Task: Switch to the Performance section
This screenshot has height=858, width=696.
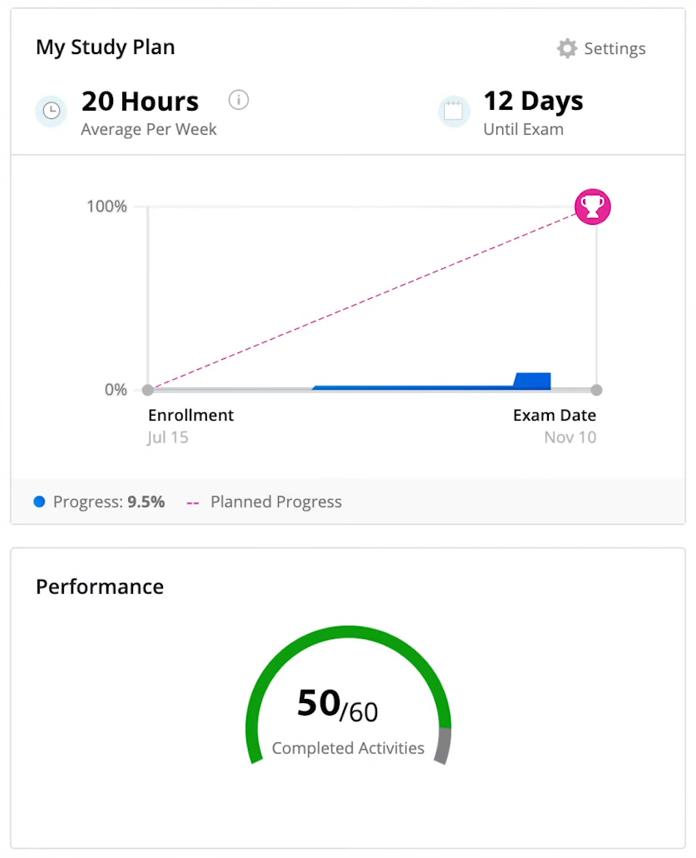Action: 99,587
